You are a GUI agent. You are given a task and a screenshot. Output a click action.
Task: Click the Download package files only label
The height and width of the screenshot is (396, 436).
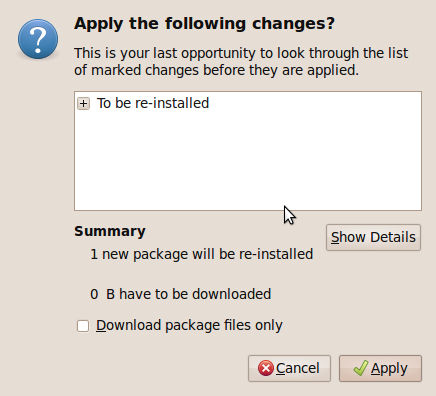tap(189, 325)
